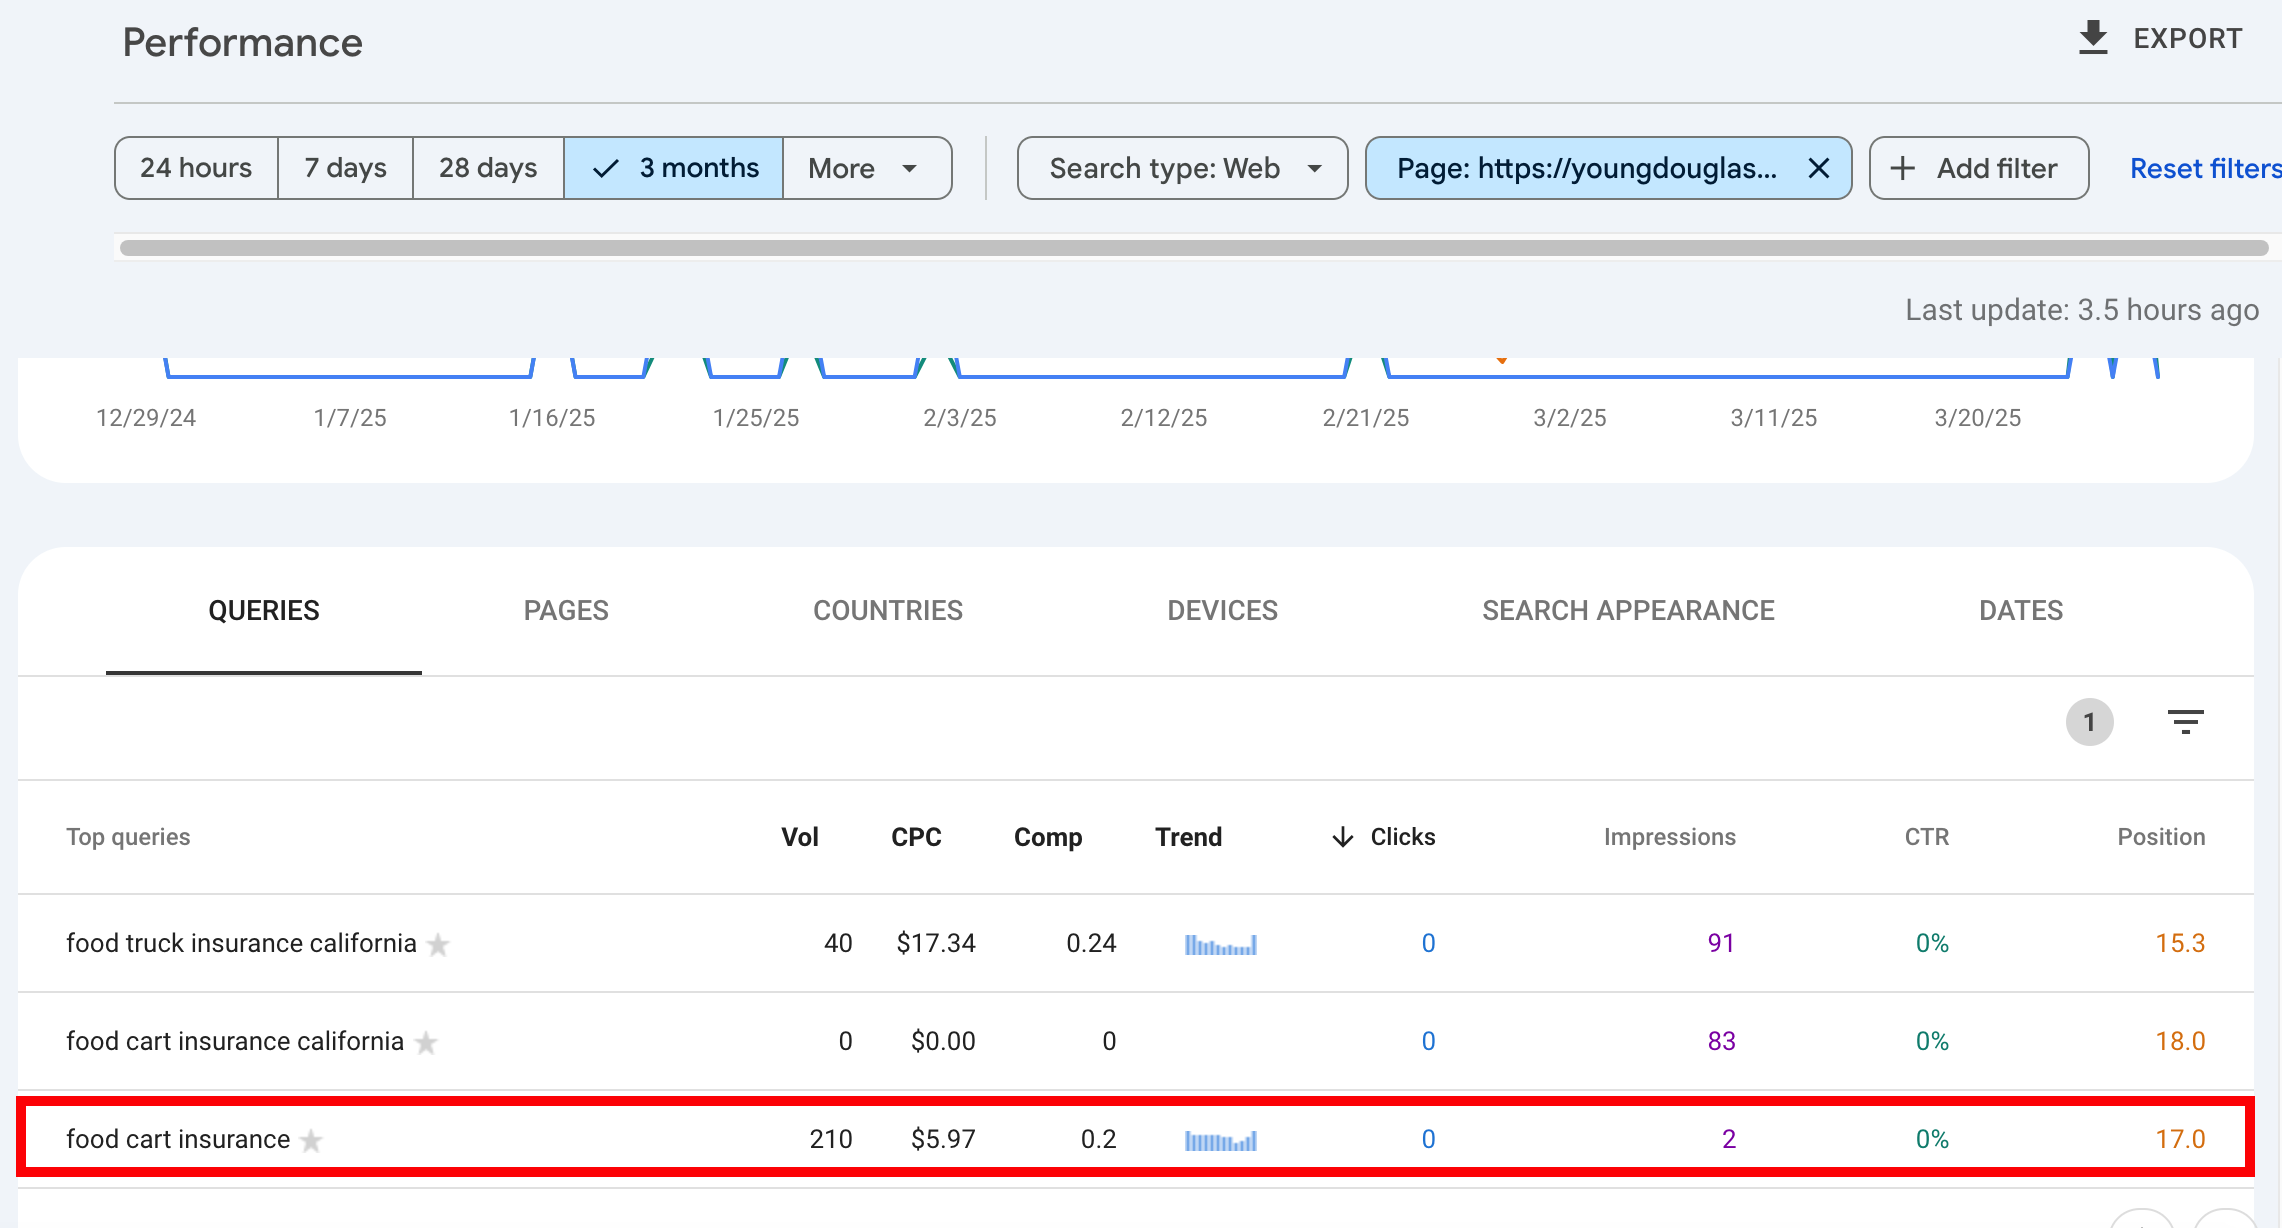The width and height of the screenshot is (2282, 1228).
Task: Open the table filter rows icon
Action: 2185,721
